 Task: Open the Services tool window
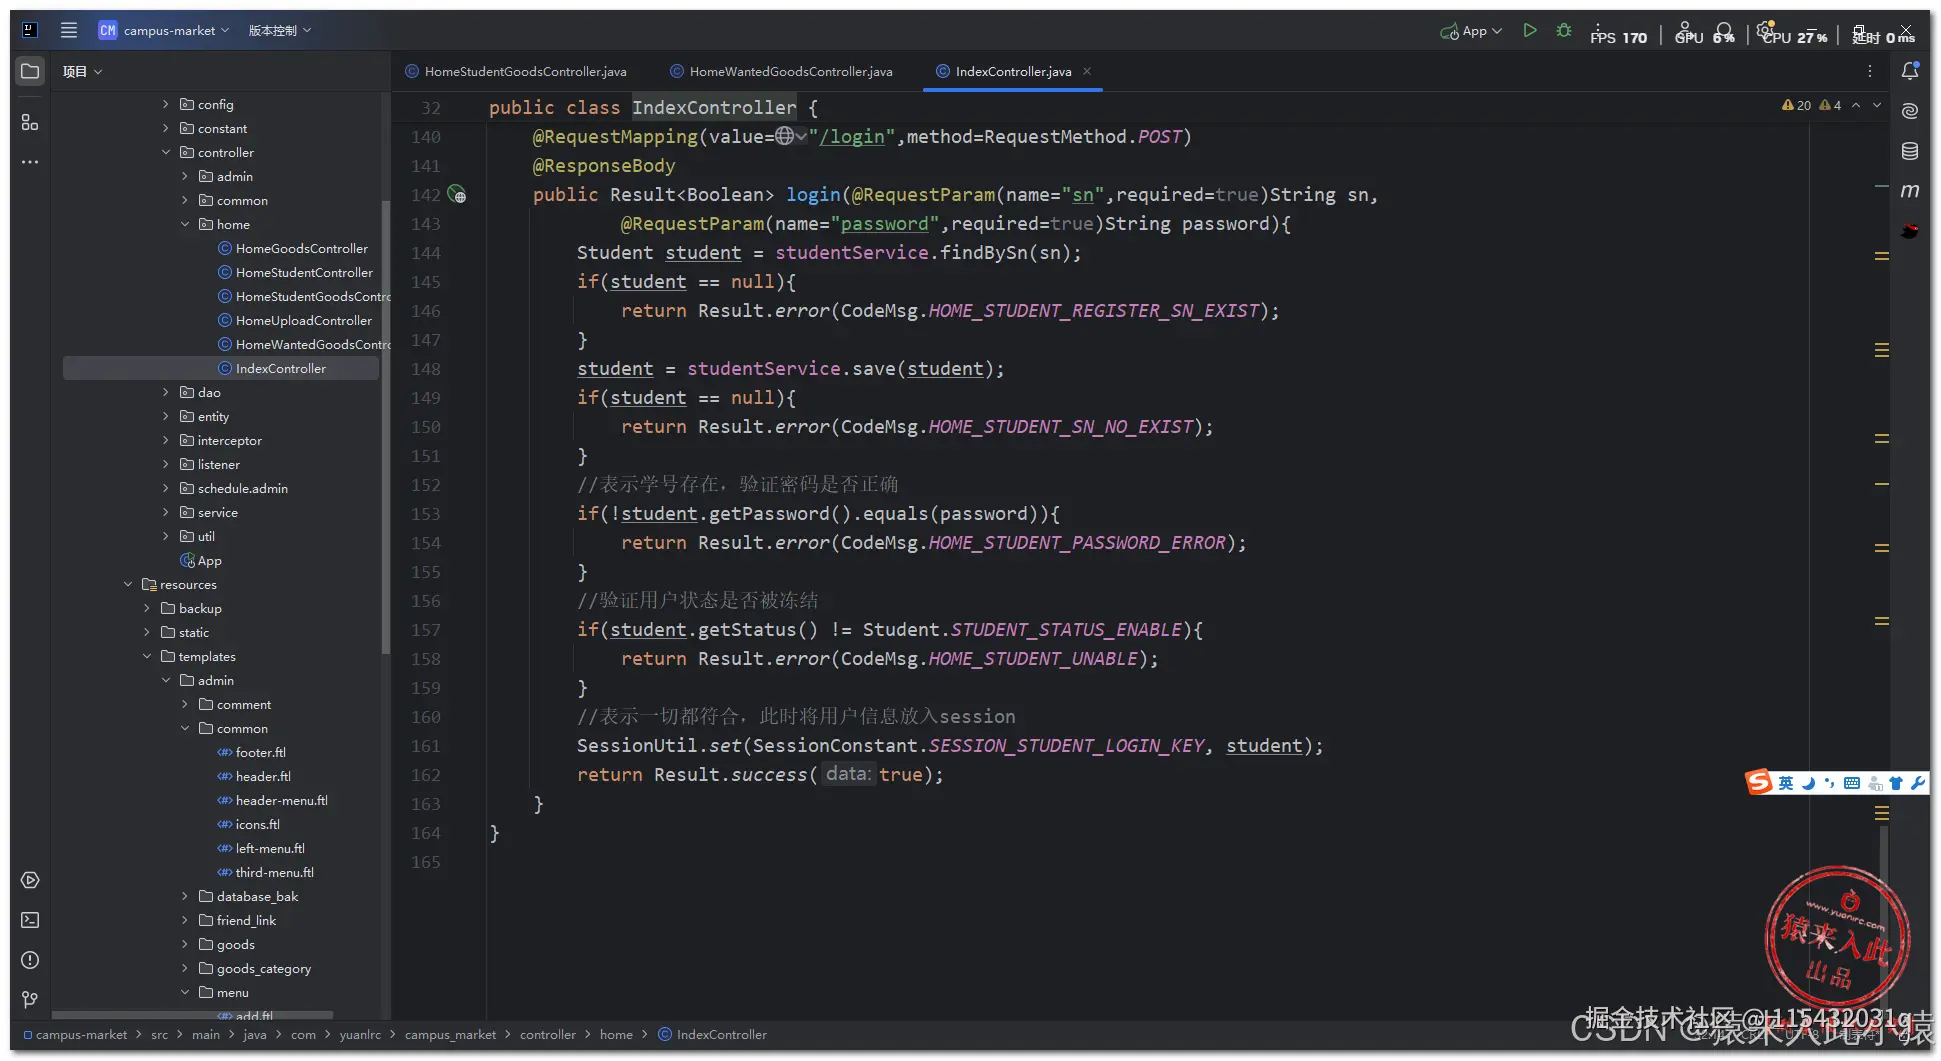click(30, 880)
